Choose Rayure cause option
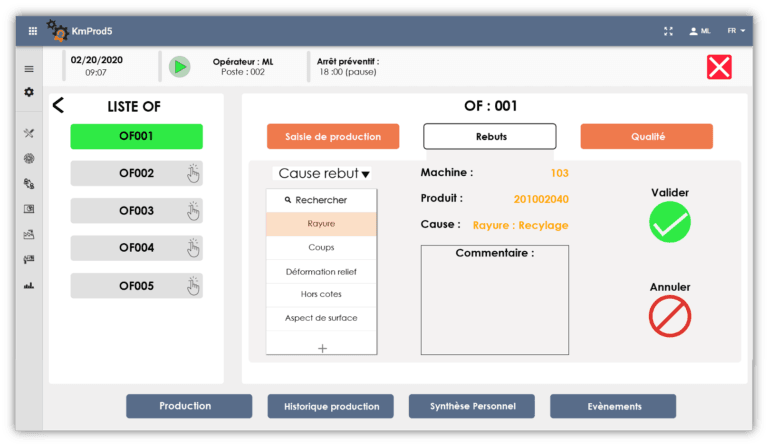The height and width of the screenshot is (446, 768). pos(321,224)
